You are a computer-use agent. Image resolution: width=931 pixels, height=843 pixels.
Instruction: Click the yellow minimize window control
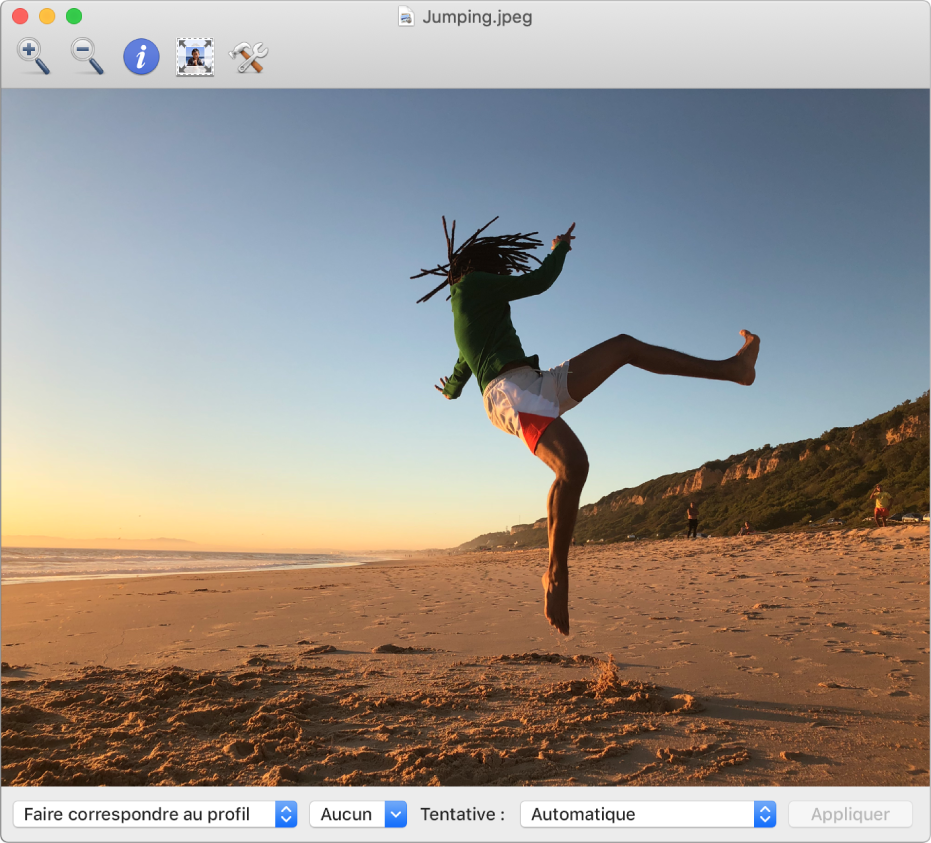(x=47, y=17)
